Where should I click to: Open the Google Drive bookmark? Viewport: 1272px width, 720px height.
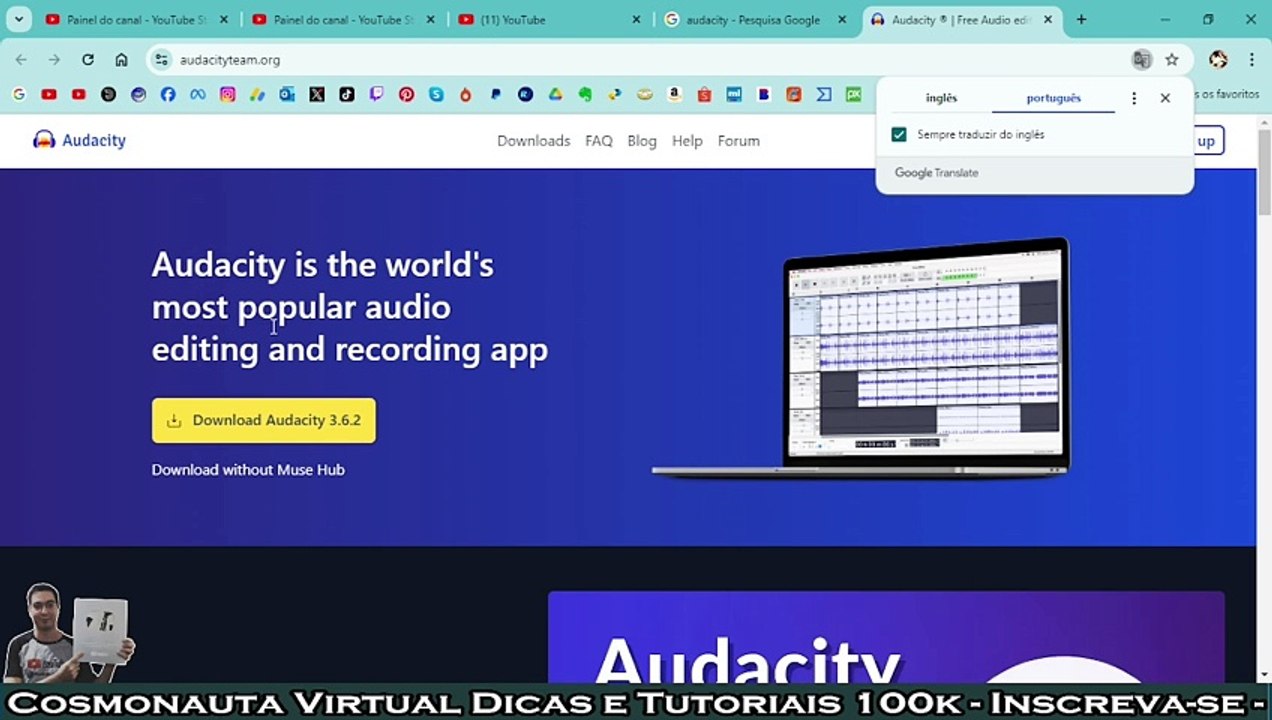pyautogui.click(x=555, y=94)
